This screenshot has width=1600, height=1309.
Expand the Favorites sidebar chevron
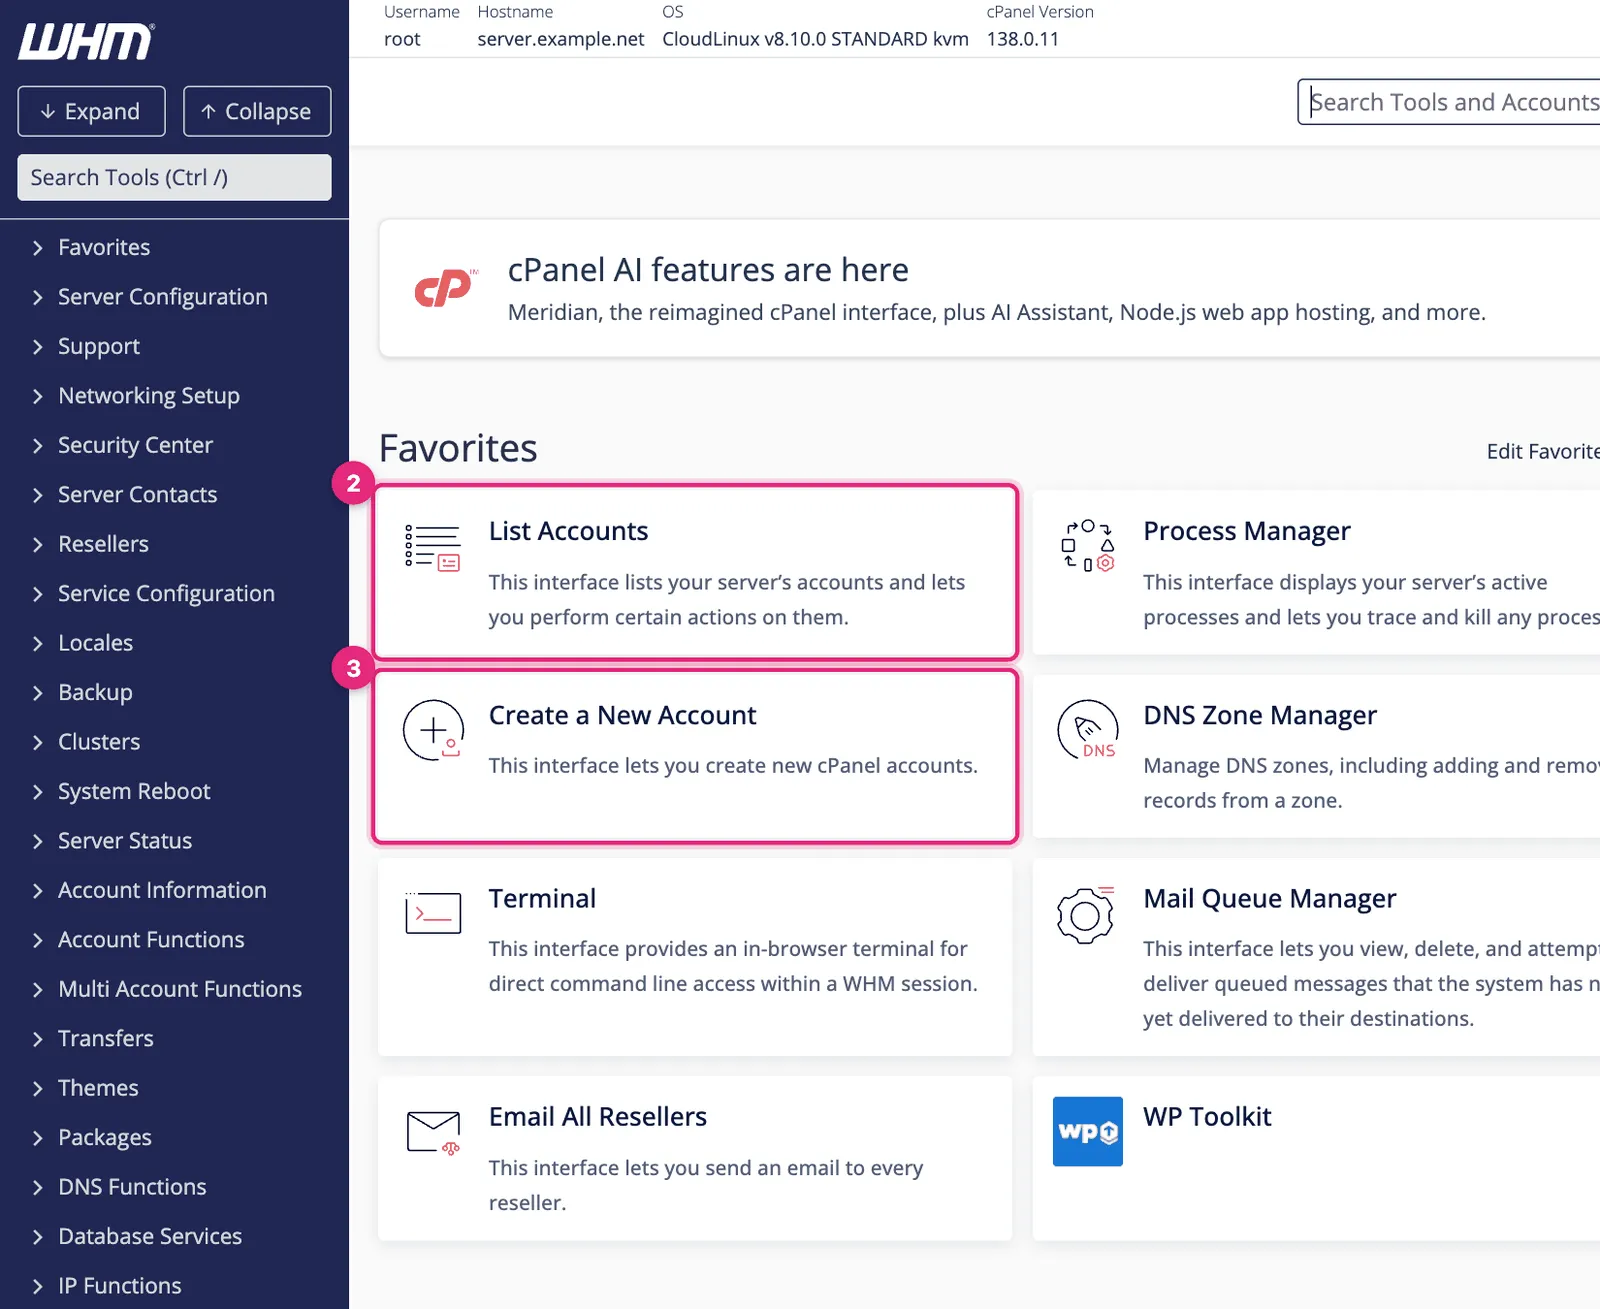pos(38,248)
